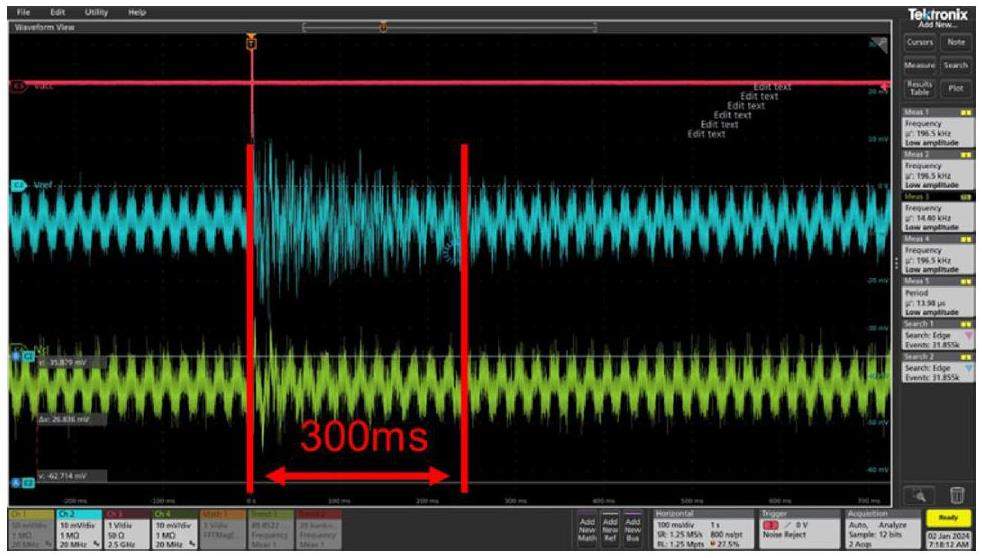Click the trash can delete icon
Screen dimensions: 982x558
(x=956, y=493)
